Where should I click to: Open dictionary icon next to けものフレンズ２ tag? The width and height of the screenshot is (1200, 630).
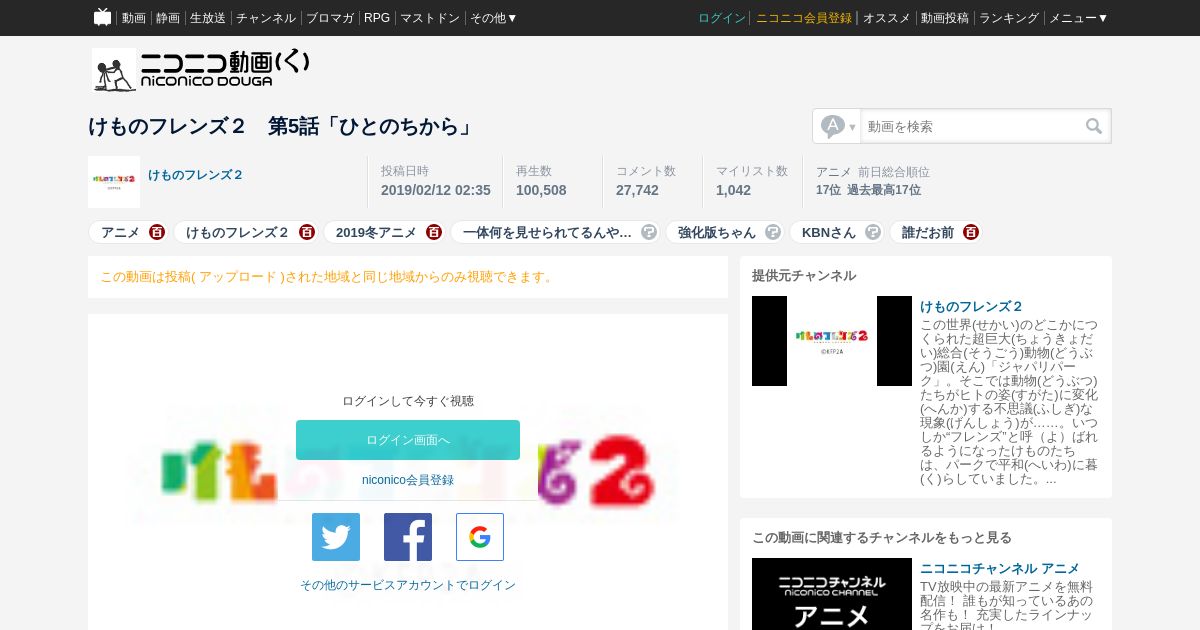307,232
